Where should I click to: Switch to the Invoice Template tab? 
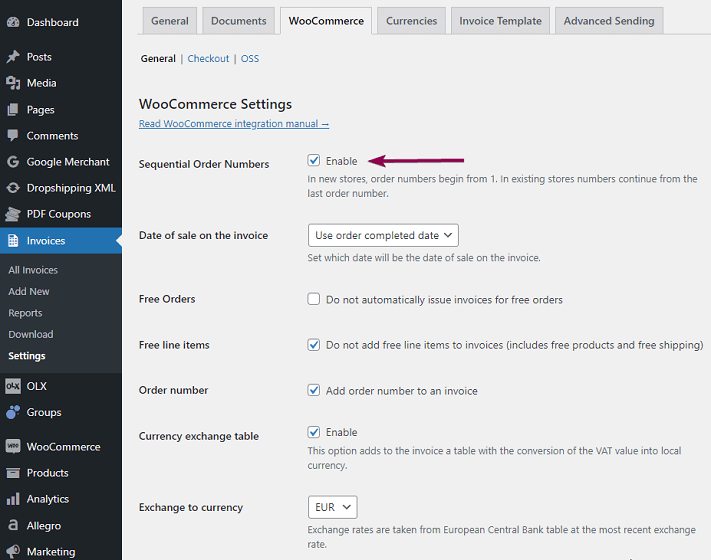[x=500, y=21]
